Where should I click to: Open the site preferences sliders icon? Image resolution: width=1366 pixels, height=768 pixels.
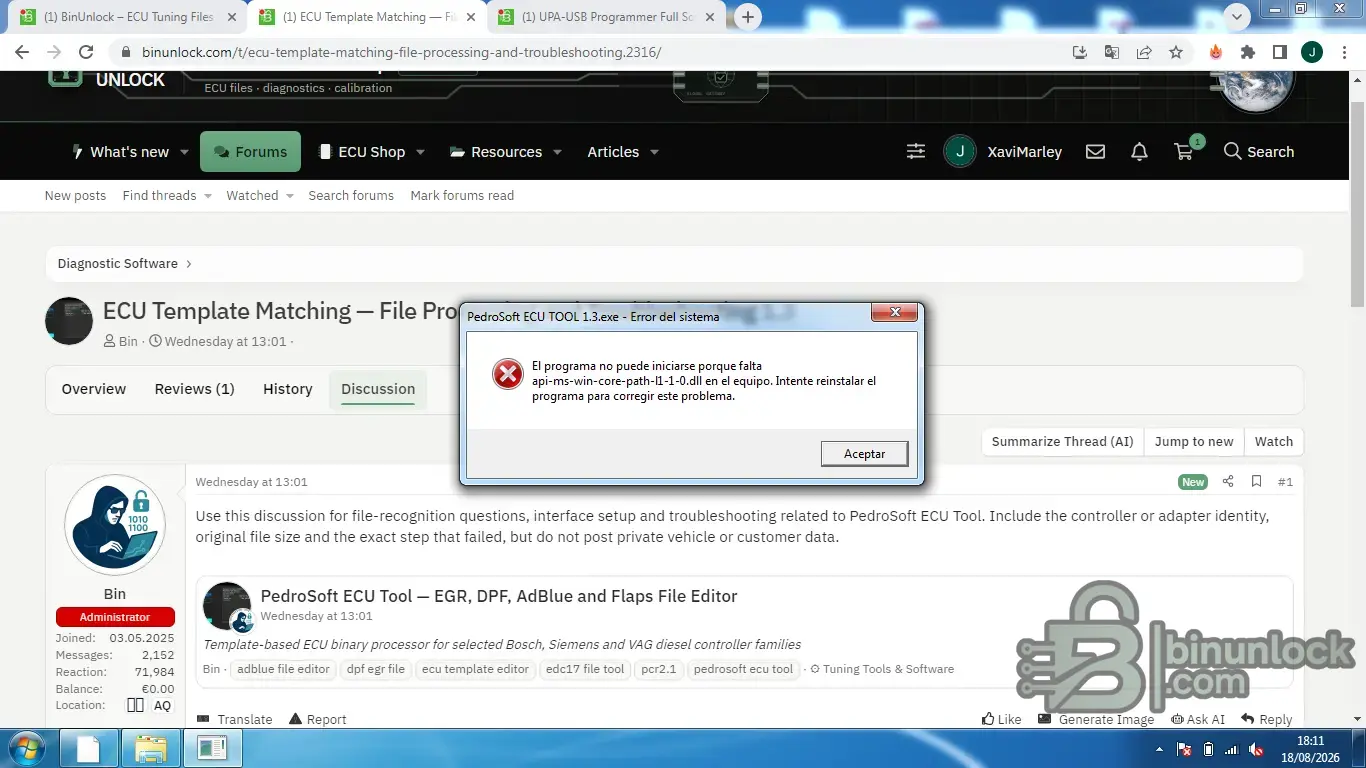(x=916, y=152)
